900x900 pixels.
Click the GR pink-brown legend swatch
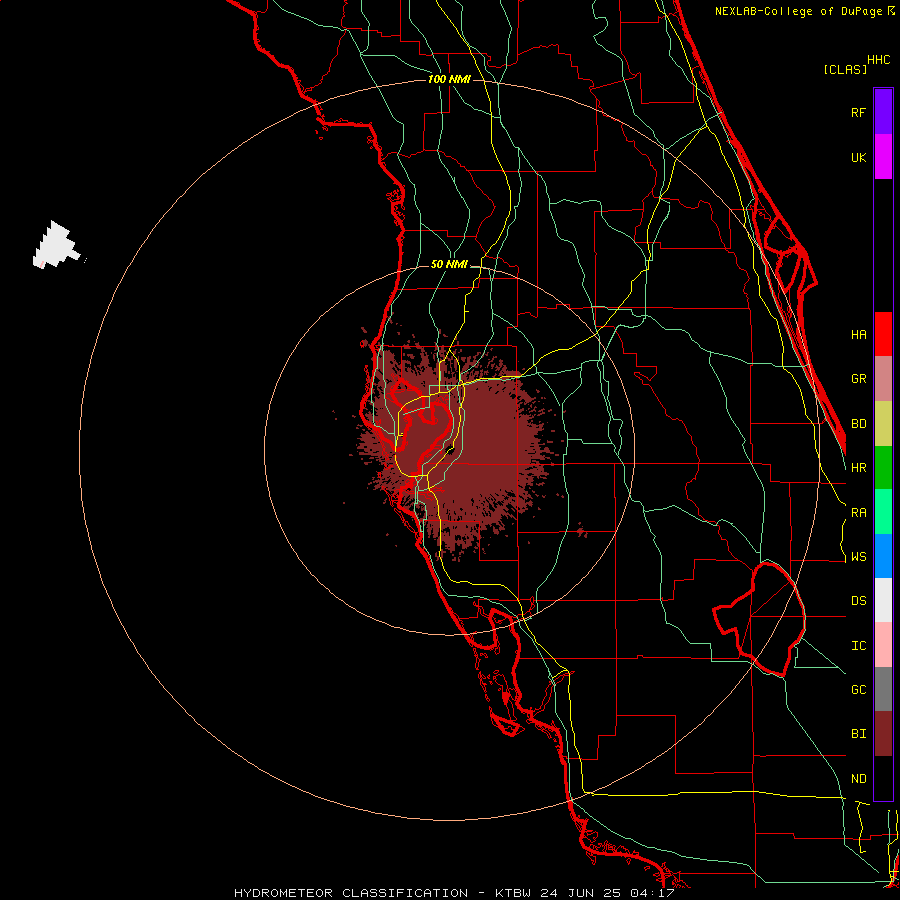(883, 379)
